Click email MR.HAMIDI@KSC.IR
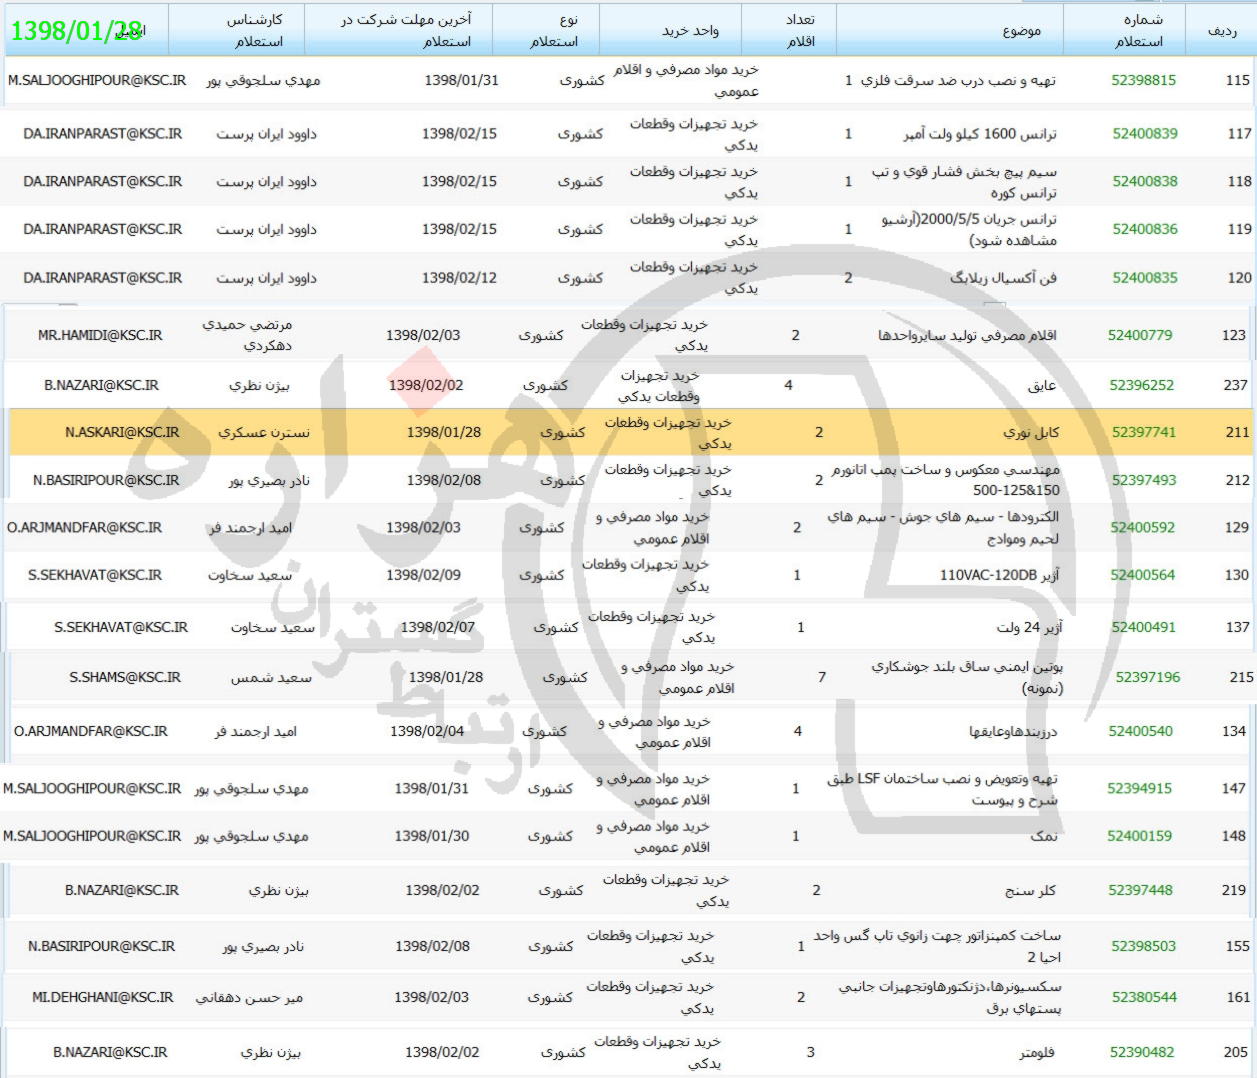The image size is (1257, 1078). pyautogui.click(x=100, y=336)
